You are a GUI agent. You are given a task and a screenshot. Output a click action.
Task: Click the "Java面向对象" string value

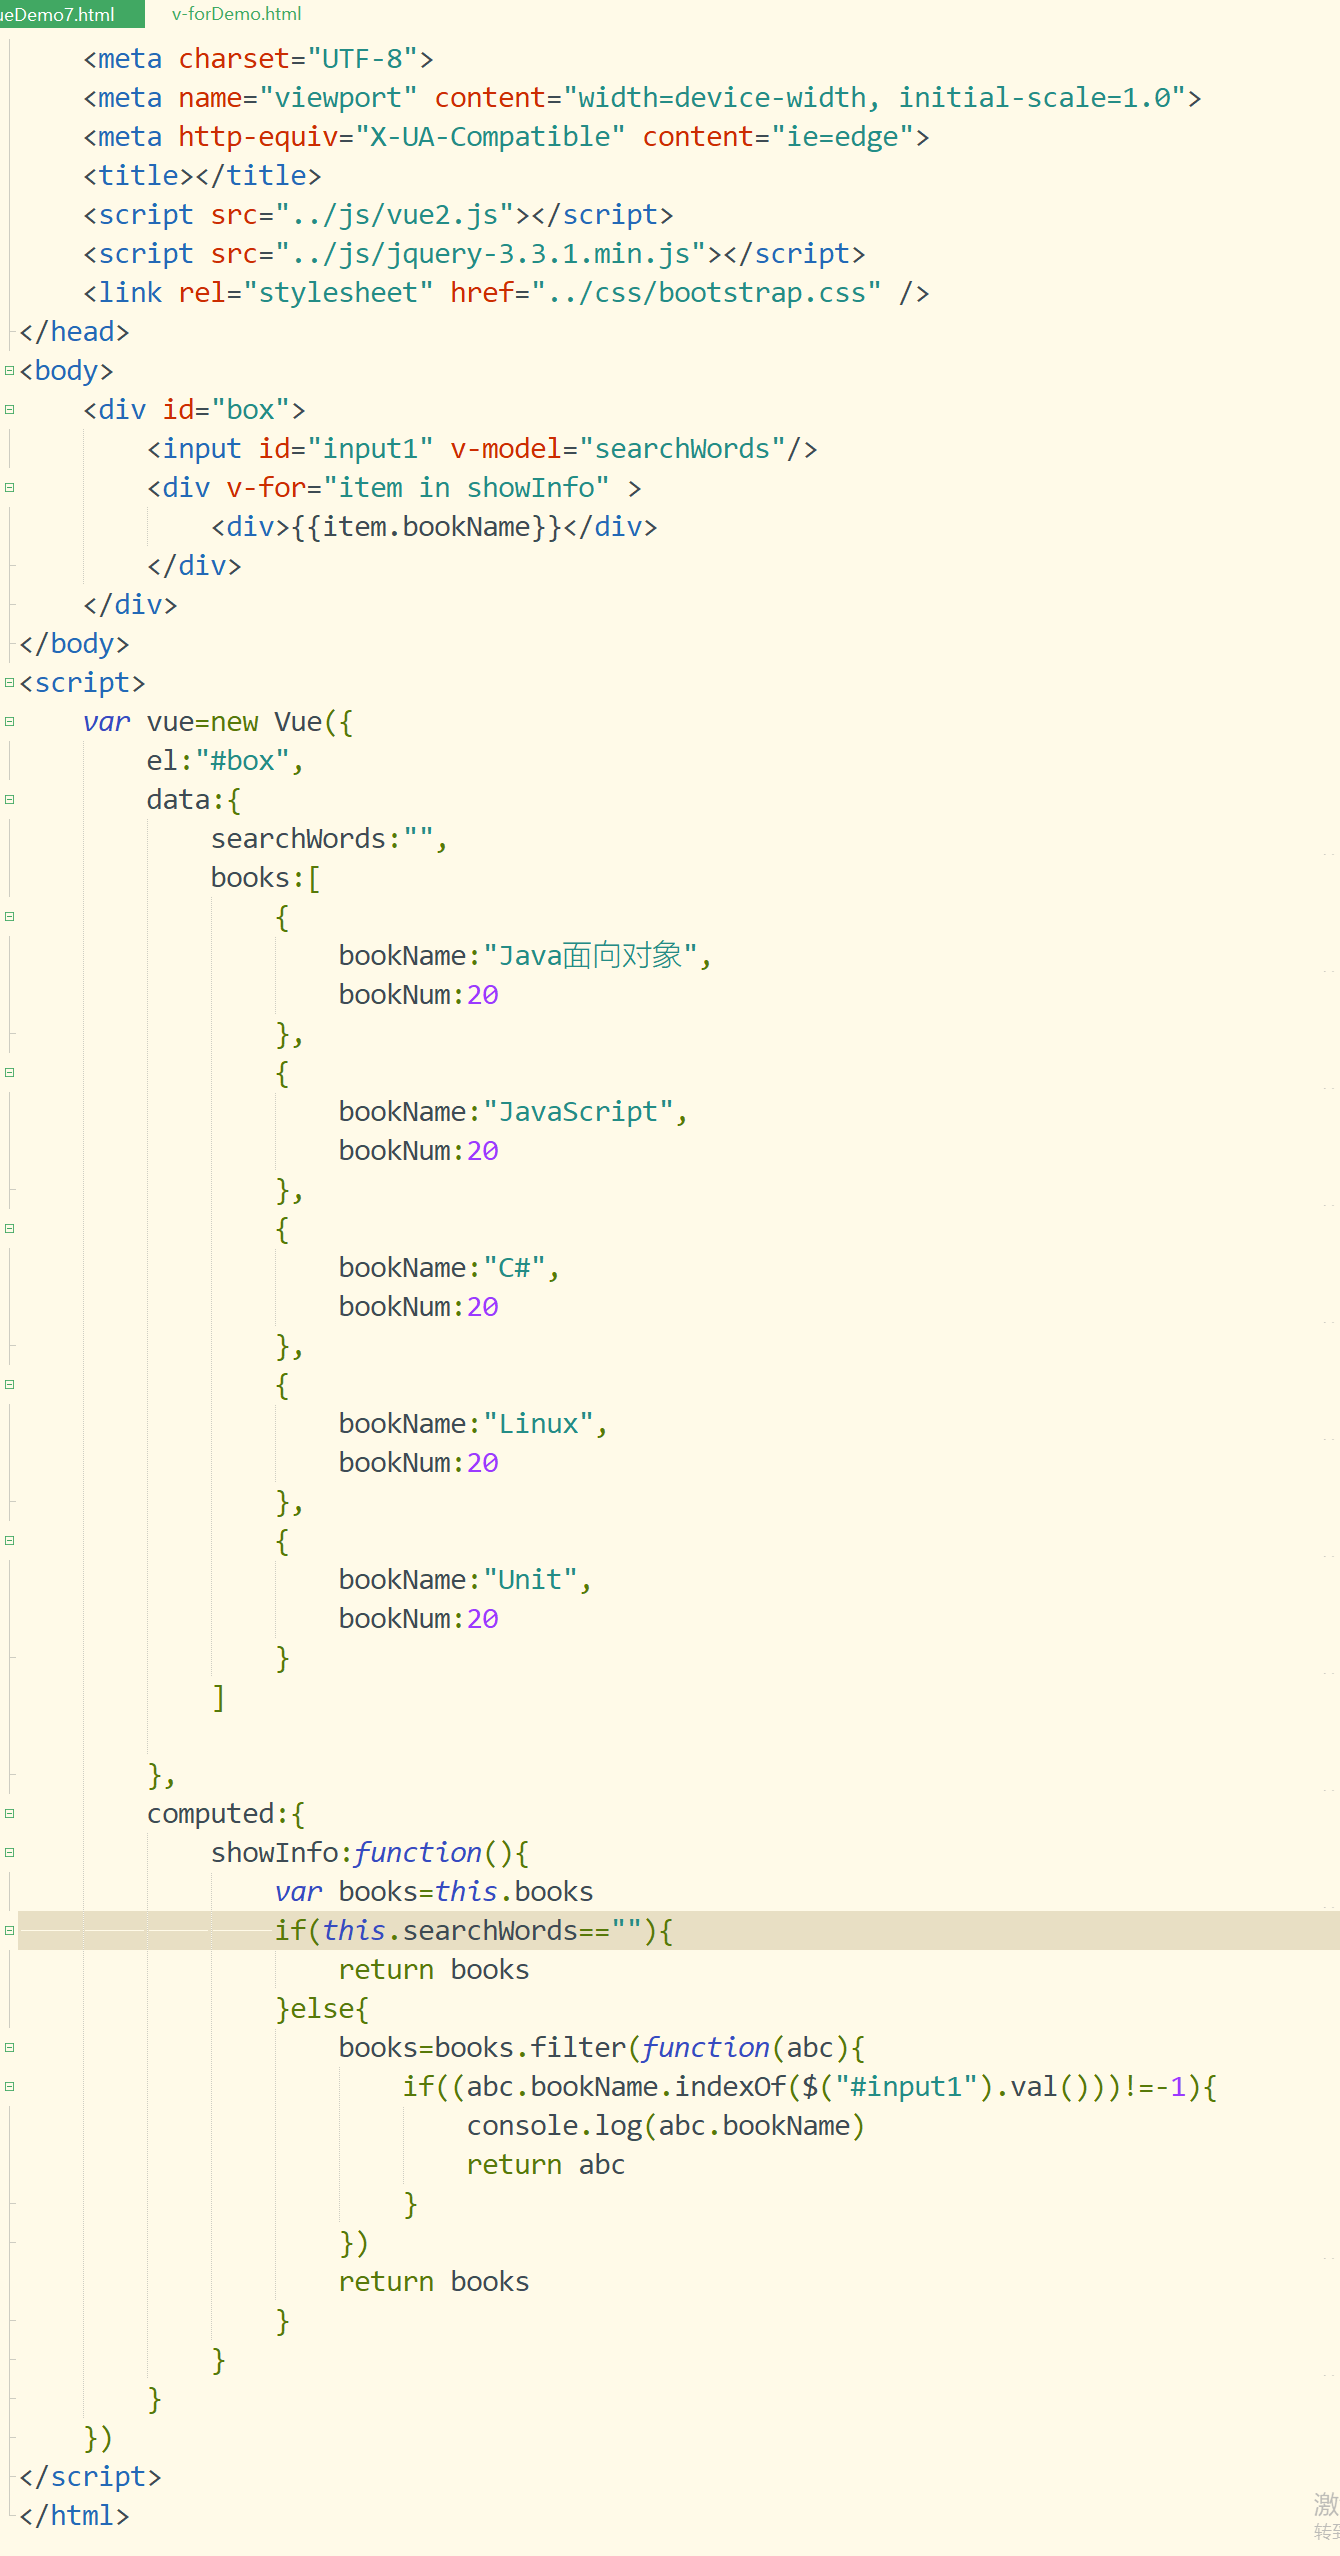590,955
